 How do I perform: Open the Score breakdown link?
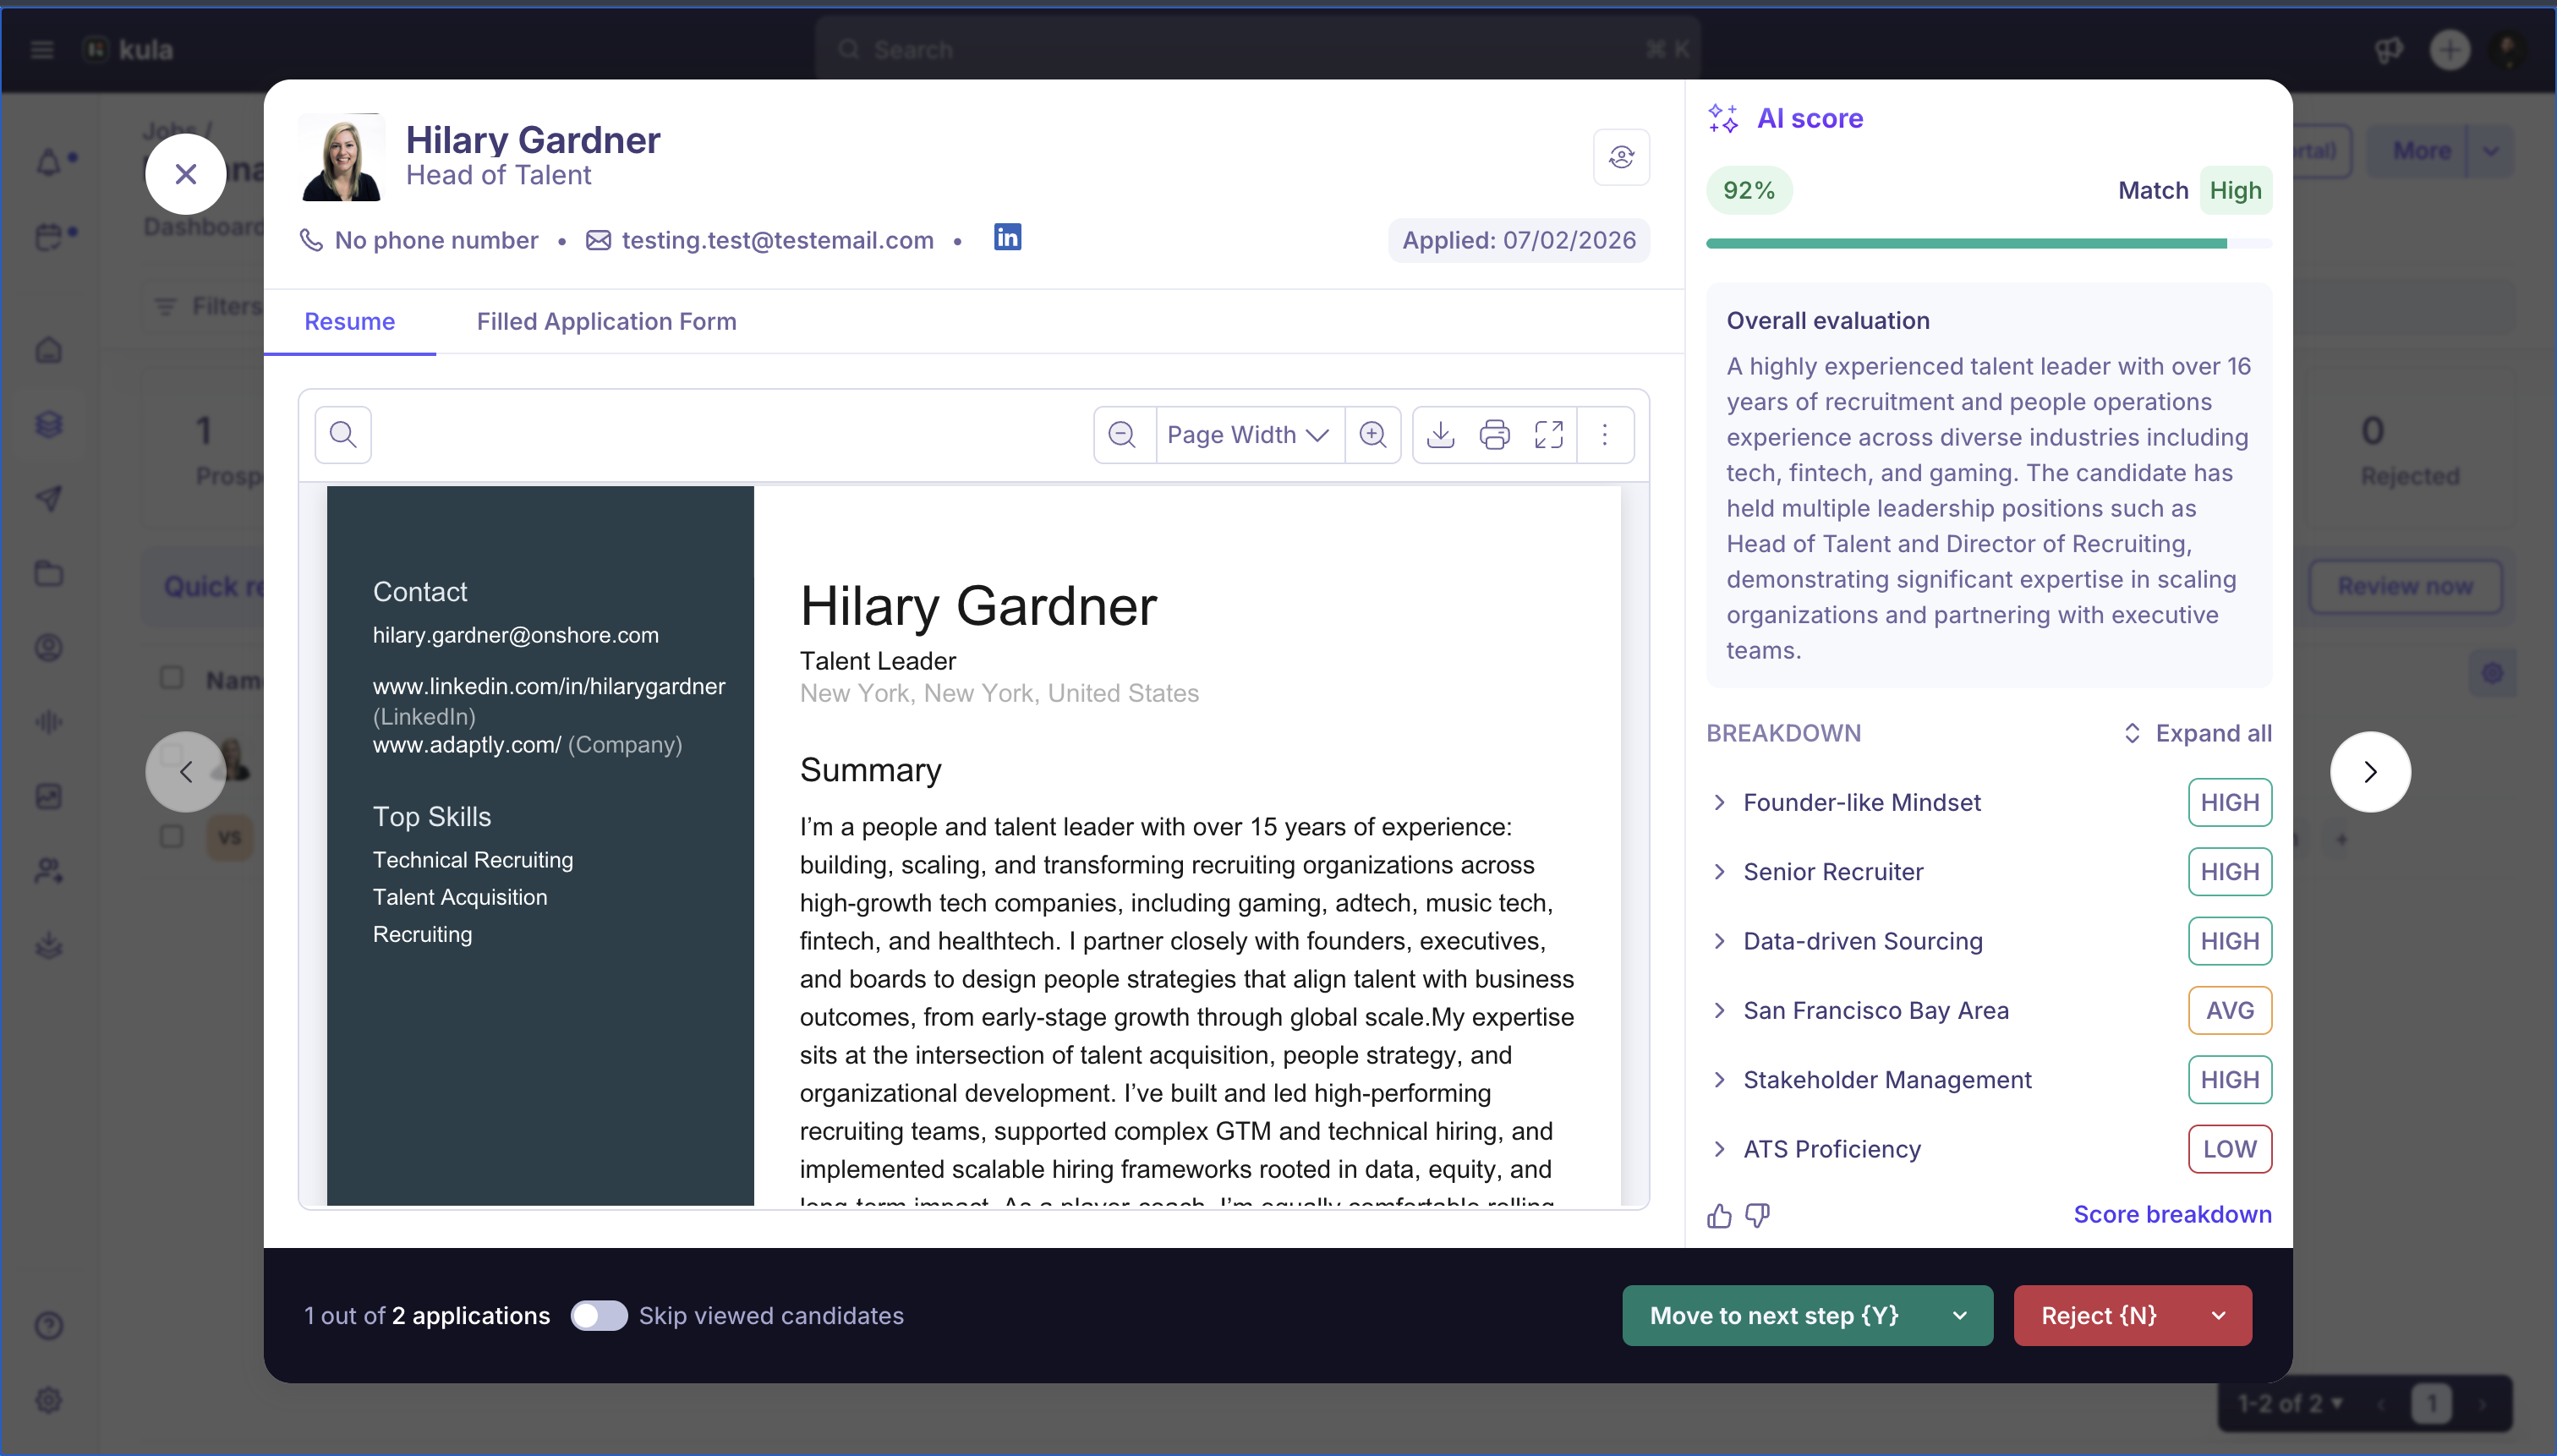[x=2172, y=1214]
